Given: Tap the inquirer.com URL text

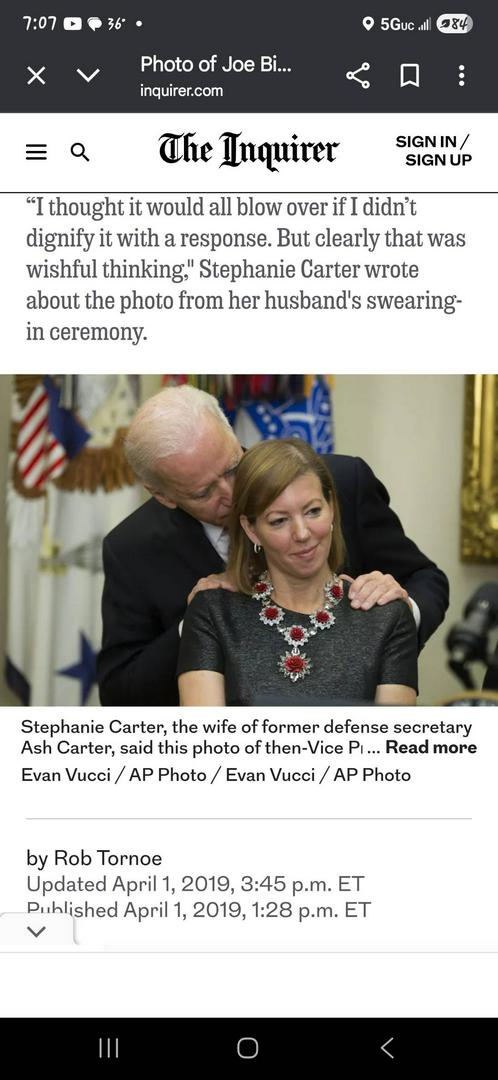Looking at the screenshot, I should point(181,90).
